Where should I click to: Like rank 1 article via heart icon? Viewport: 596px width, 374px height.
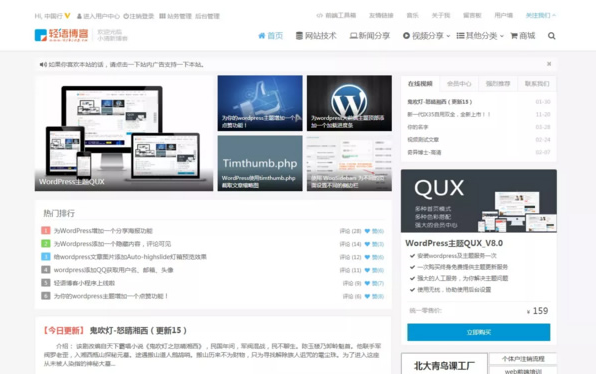[367, 231]
